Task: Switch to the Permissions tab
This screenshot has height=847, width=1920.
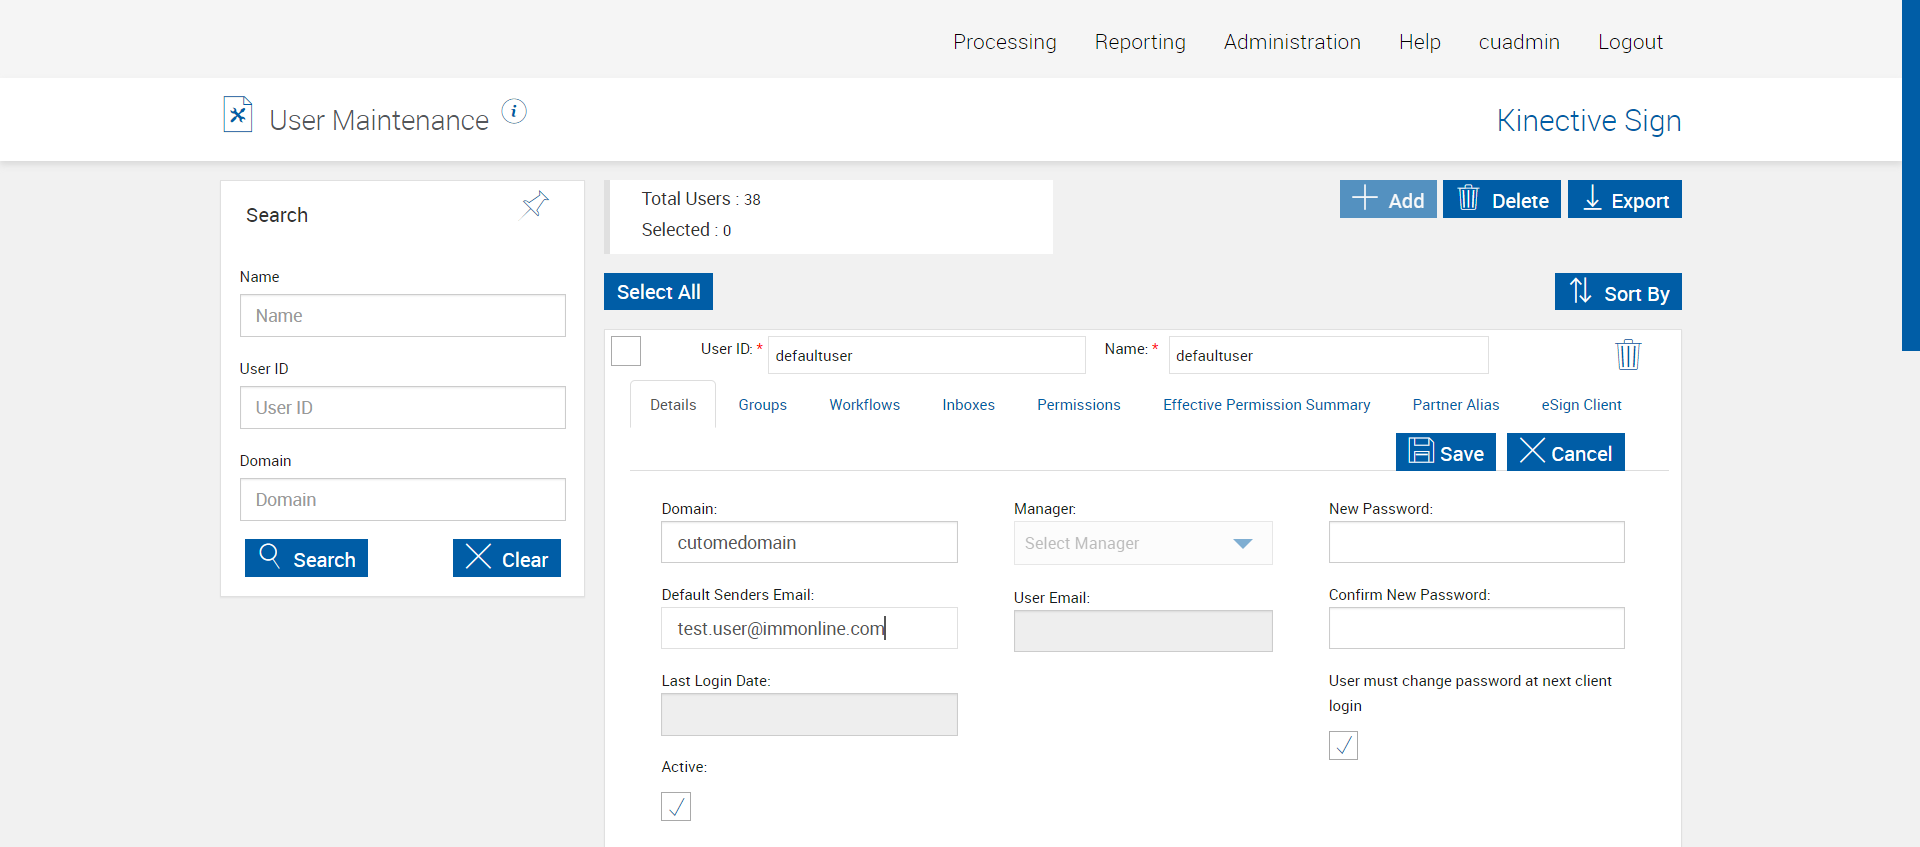Action: pyautogui.click(x=1078, y=405)
